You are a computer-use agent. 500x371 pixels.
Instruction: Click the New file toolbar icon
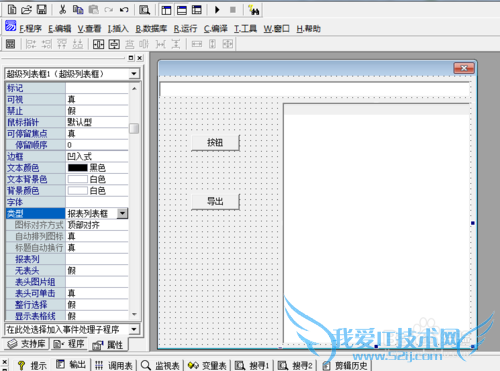coord(12,10)
